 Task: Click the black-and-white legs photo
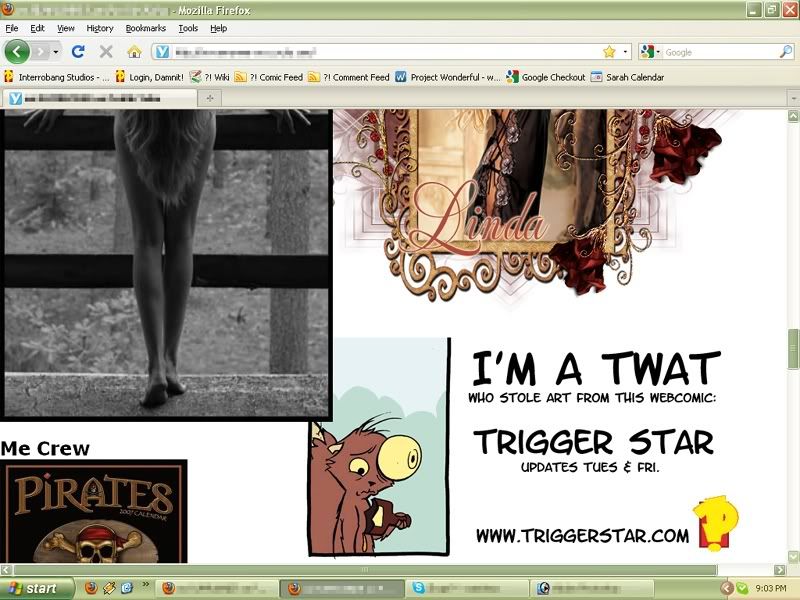point(166,264)
